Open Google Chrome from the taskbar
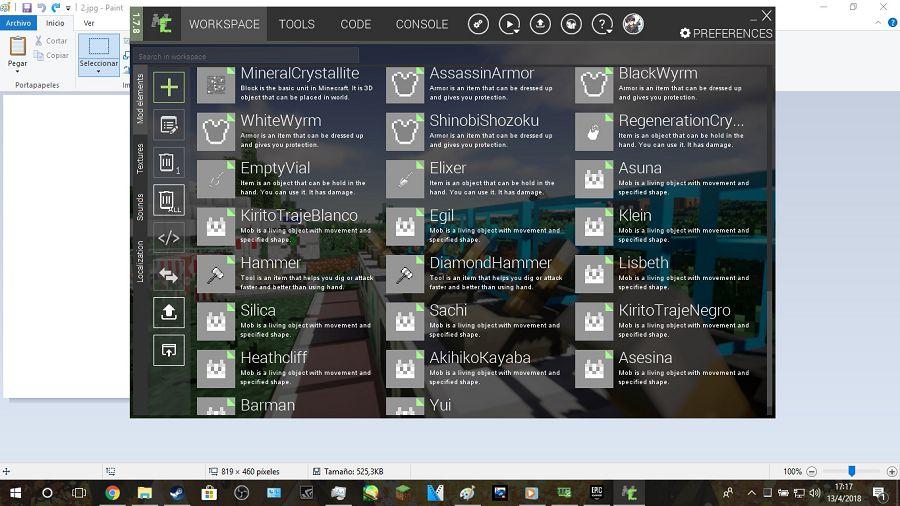This screenshot has height=506, width=900. tap(112, 493)
